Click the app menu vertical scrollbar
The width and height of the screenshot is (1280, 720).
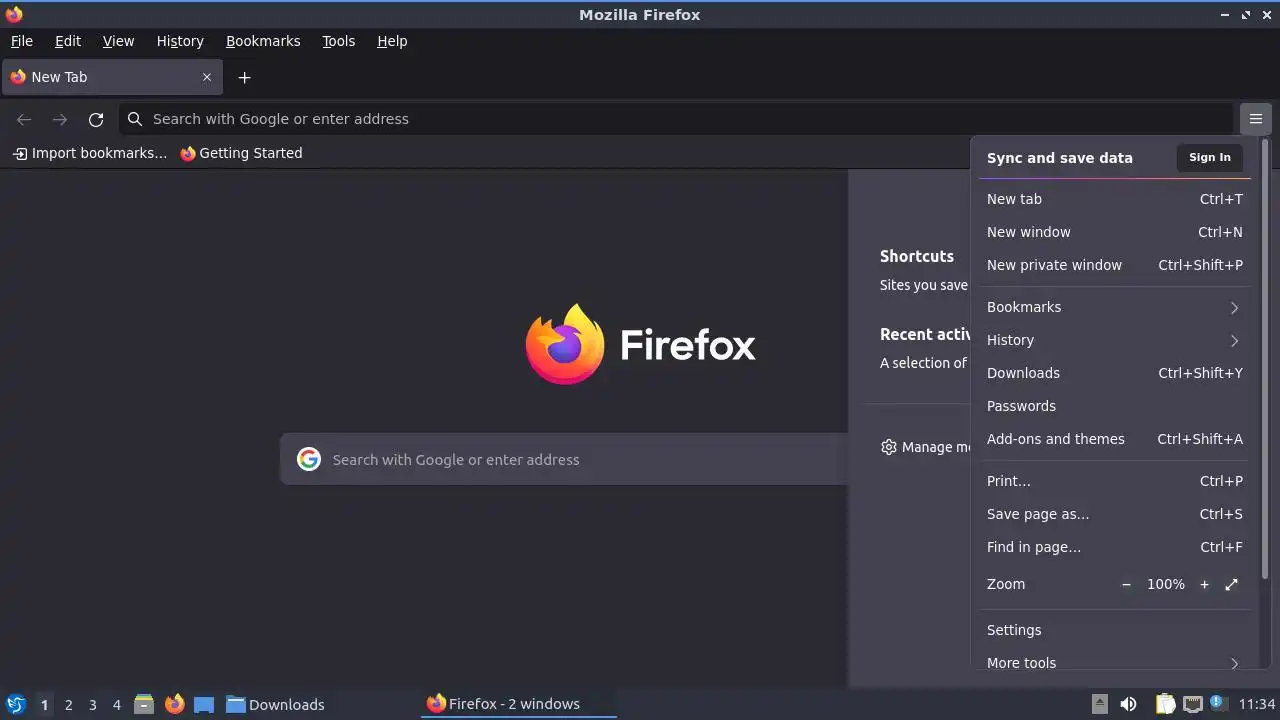[1265, 360]
